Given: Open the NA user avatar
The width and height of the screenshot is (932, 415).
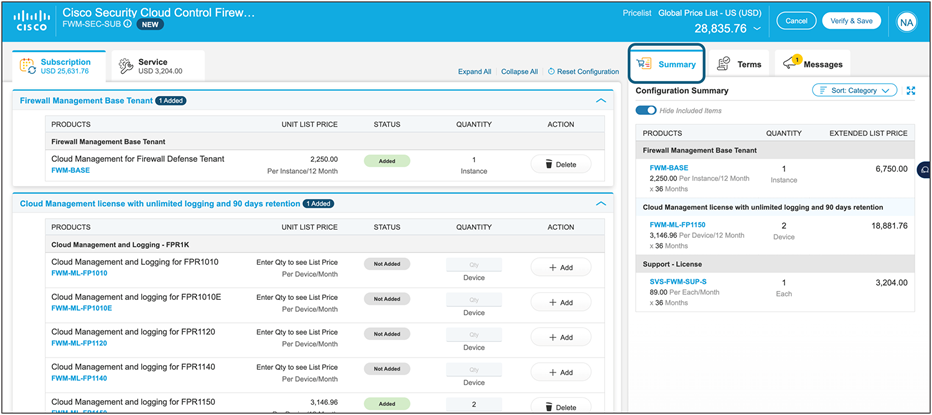Looking at the screenshot, I should pos(906,22).
